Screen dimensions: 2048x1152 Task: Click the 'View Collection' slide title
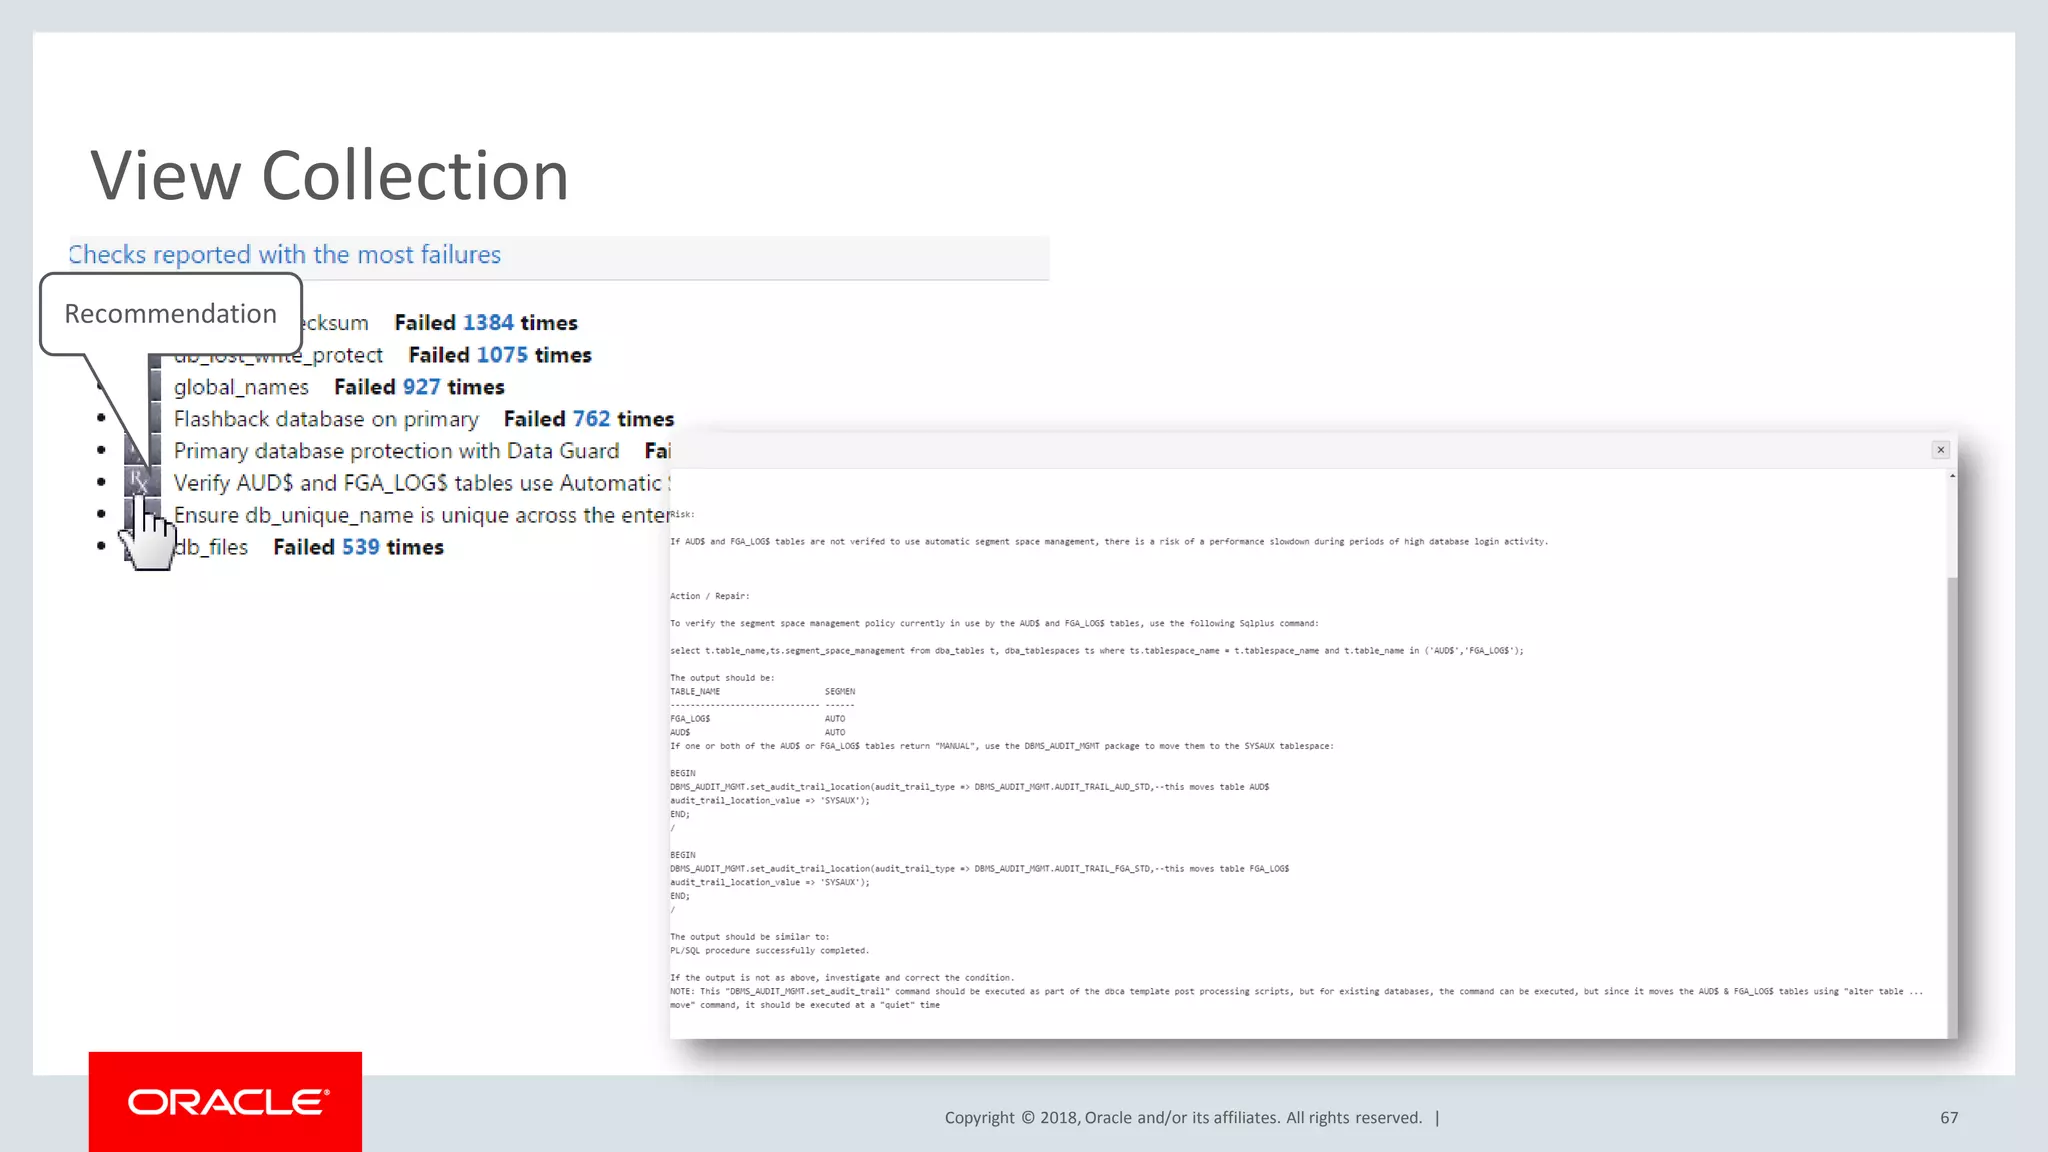pos(330,176)
